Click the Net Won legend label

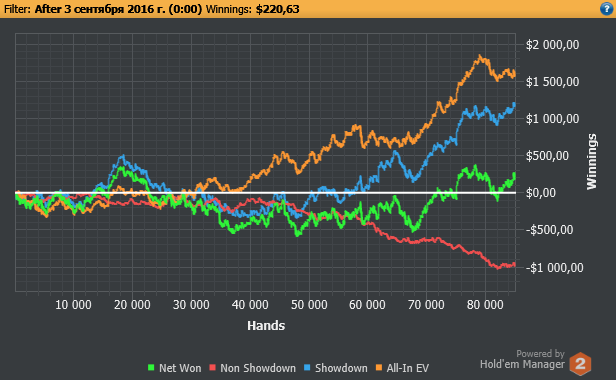point(180,368)
